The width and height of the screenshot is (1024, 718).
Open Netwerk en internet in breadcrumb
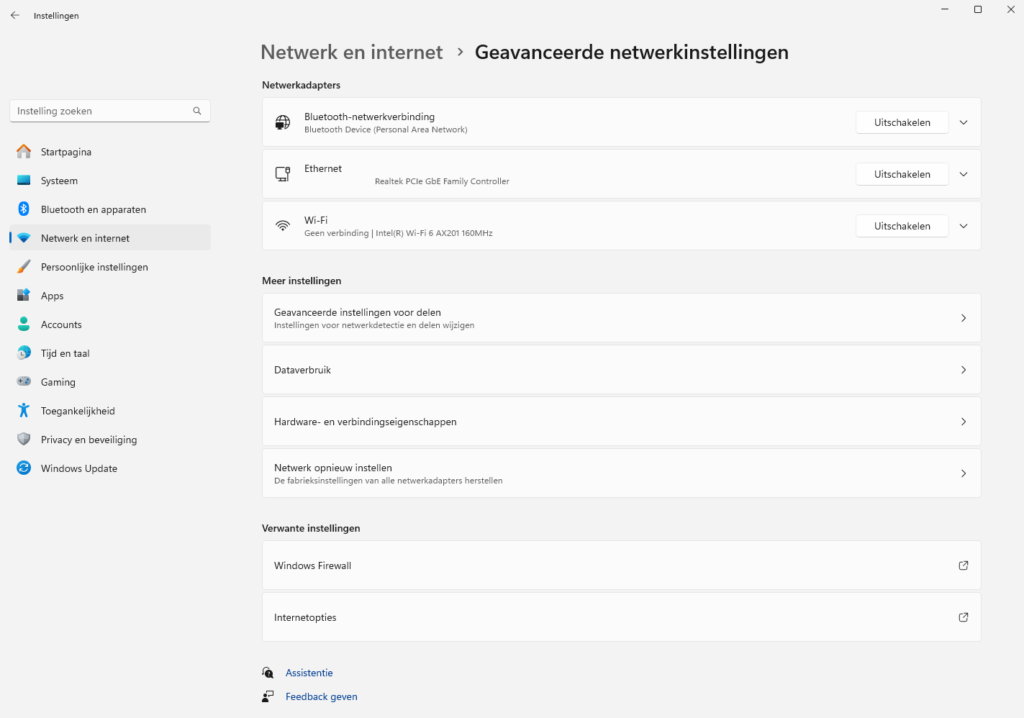click(351, 52)
